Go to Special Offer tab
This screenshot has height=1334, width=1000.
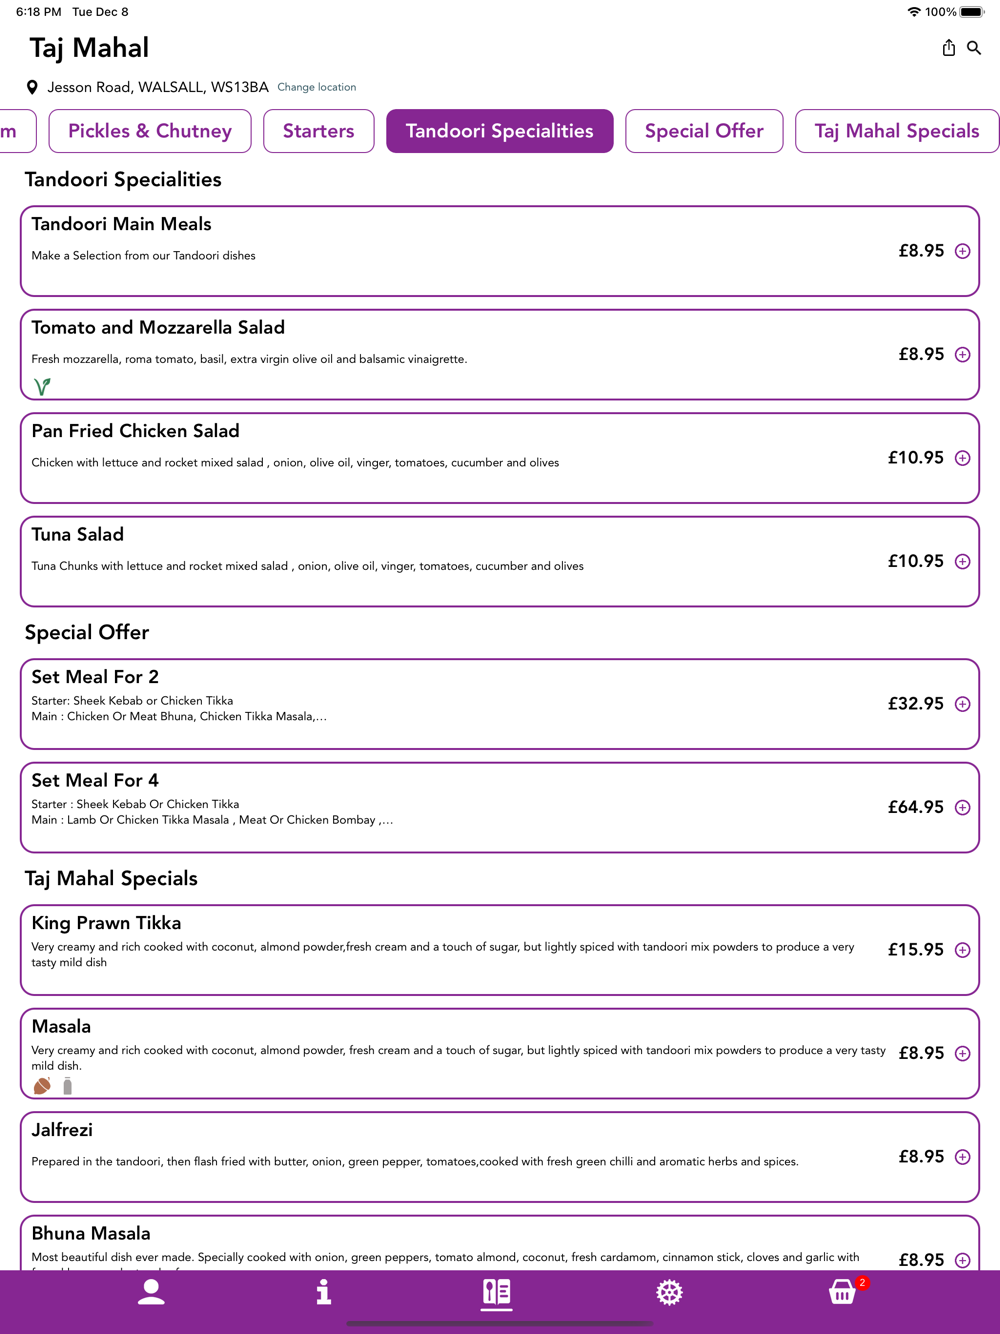(704, 131)
